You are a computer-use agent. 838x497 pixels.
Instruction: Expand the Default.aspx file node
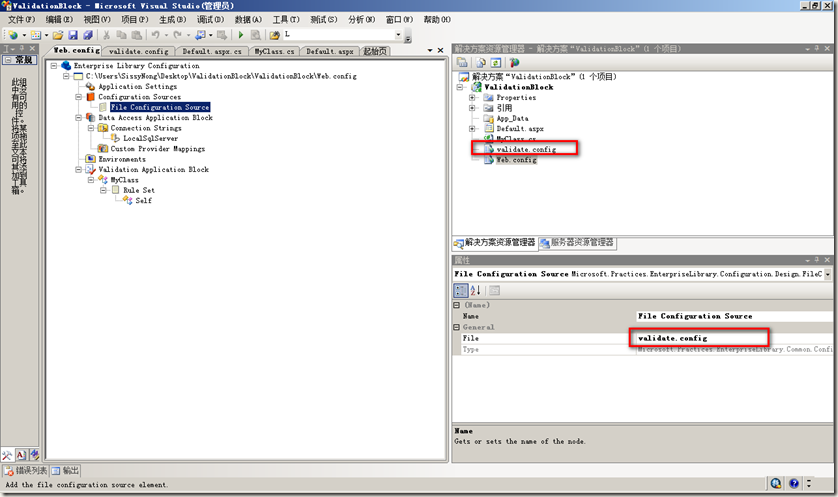coord(472,129)
